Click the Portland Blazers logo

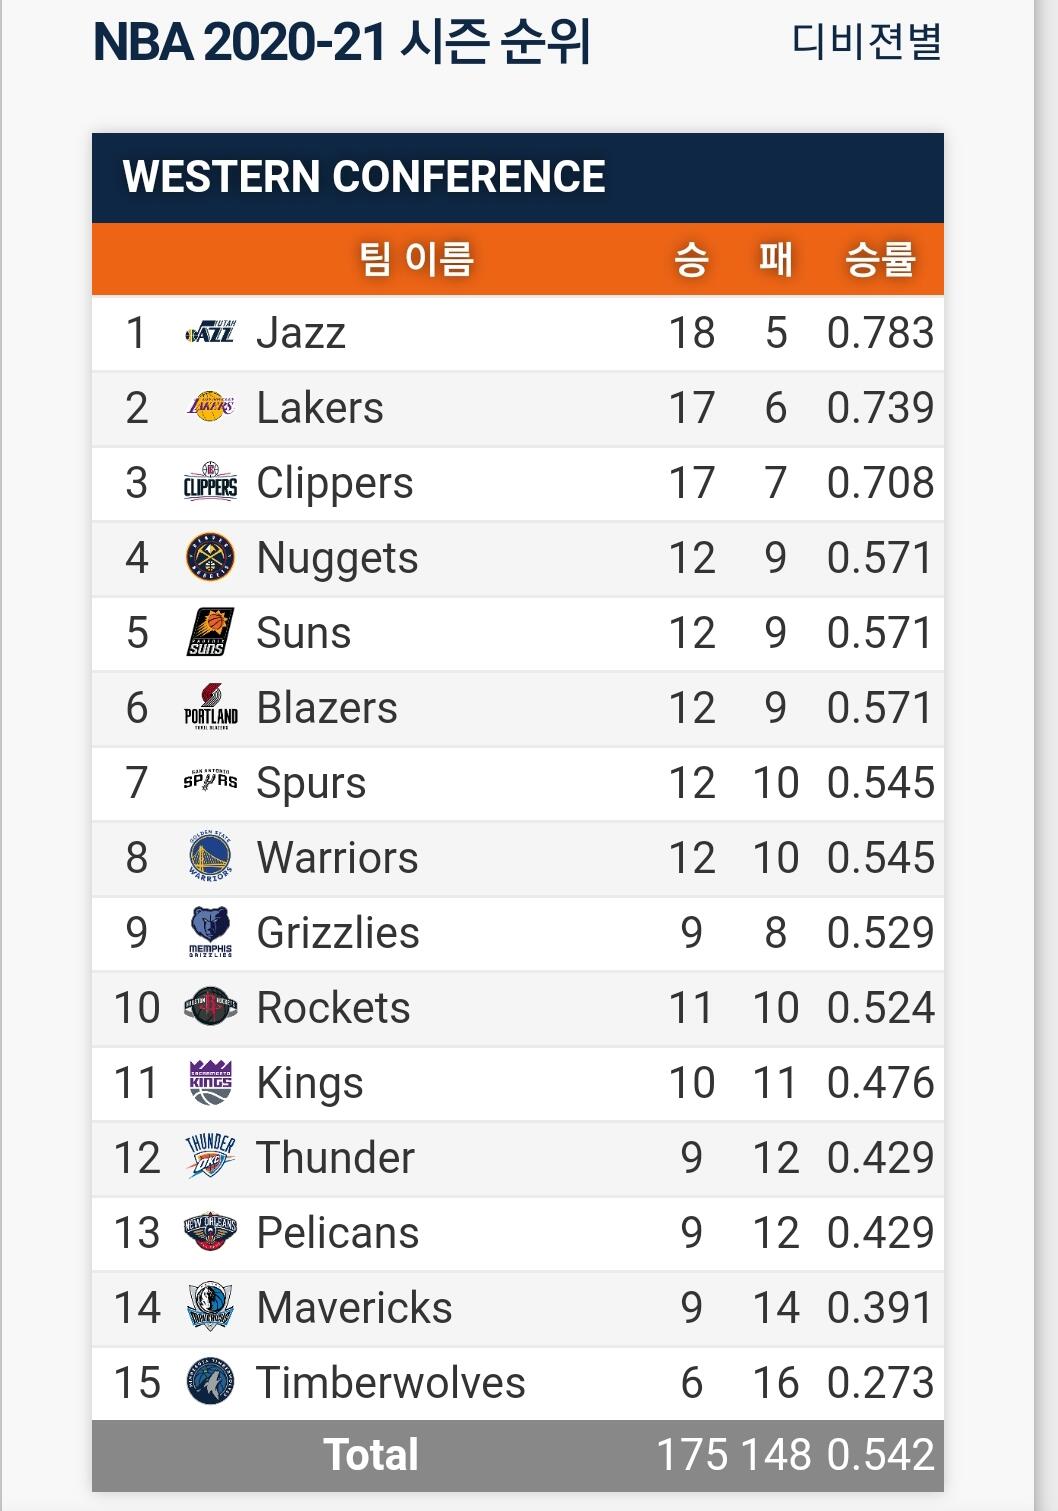coord(211,707)
